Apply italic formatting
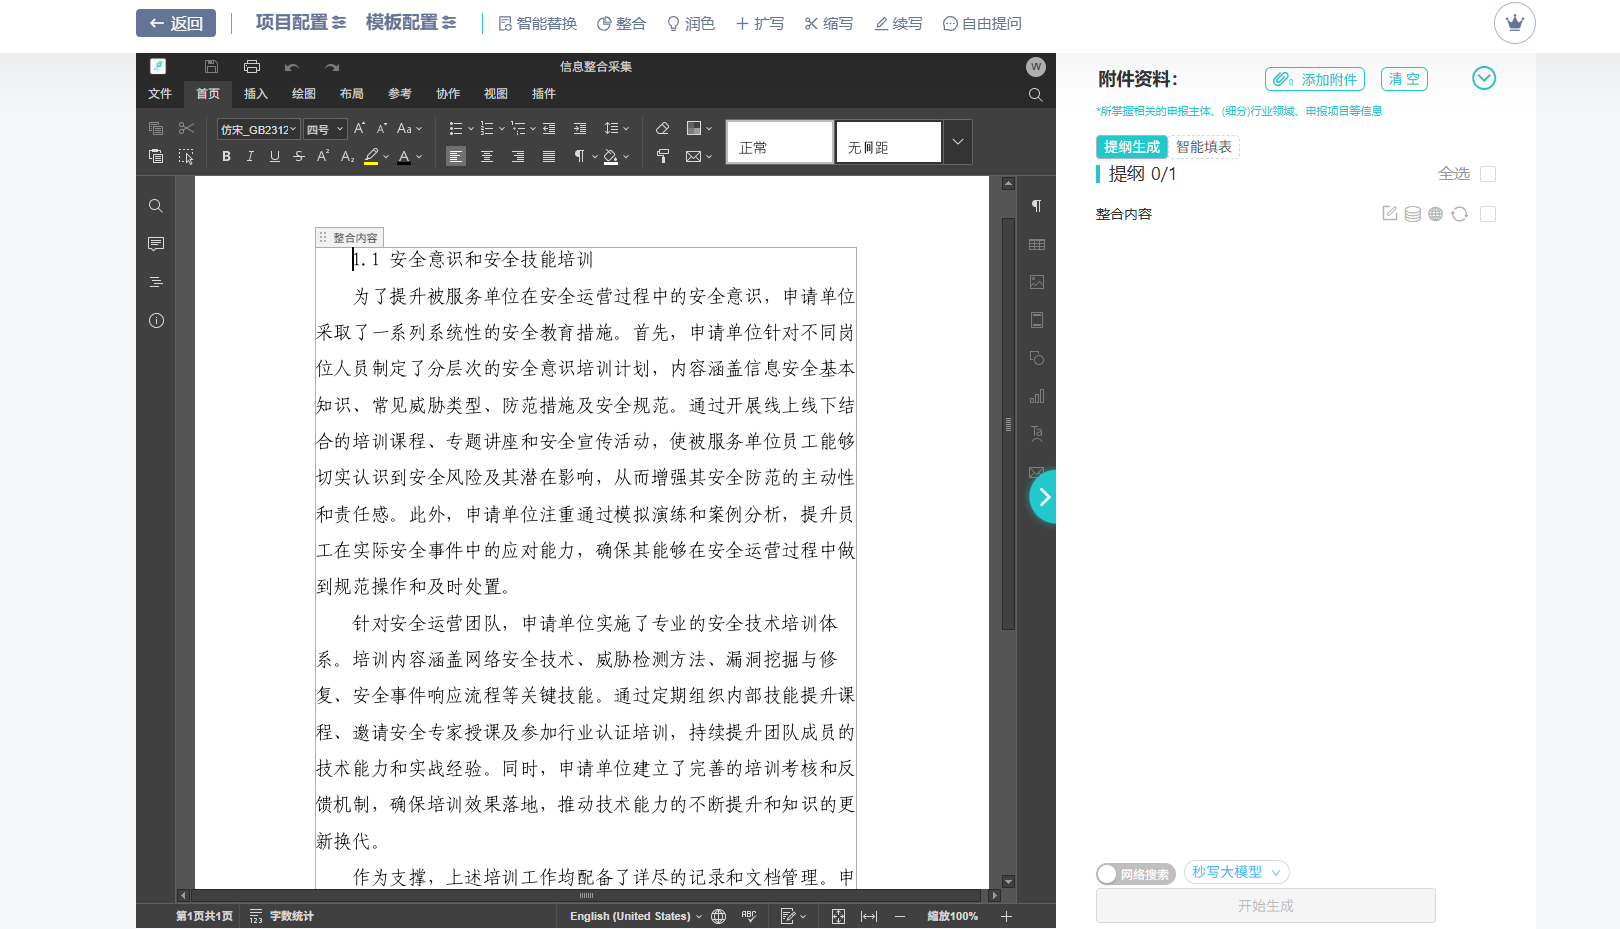This screenshot has height=929, width=1620. [x=250, y=156]
